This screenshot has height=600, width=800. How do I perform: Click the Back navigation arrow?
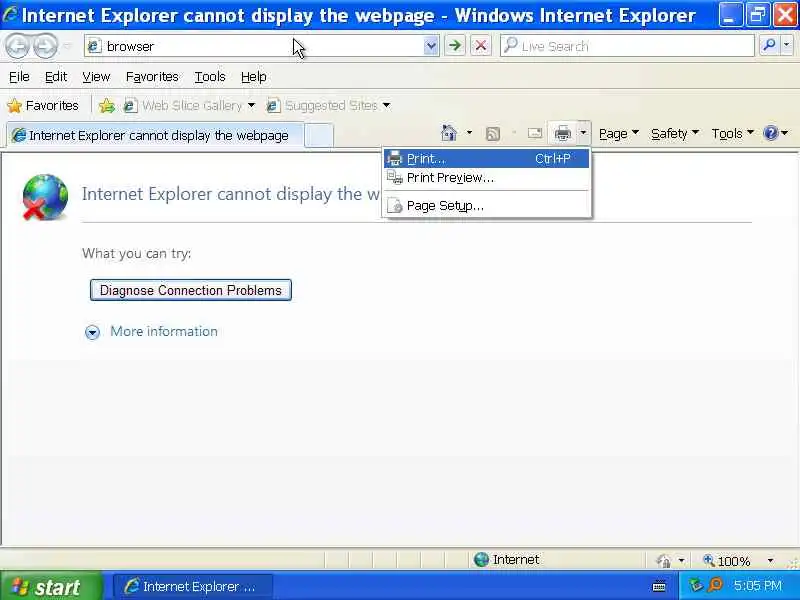(x=17, y=46)
